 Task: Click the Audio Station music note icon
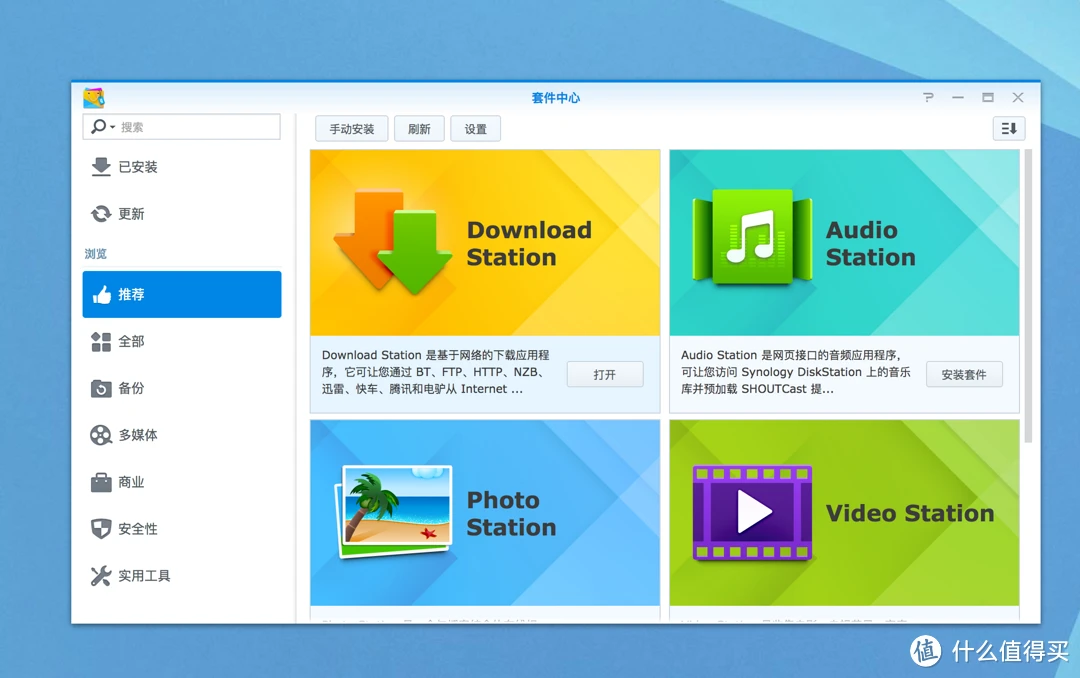tap(752, 236)
